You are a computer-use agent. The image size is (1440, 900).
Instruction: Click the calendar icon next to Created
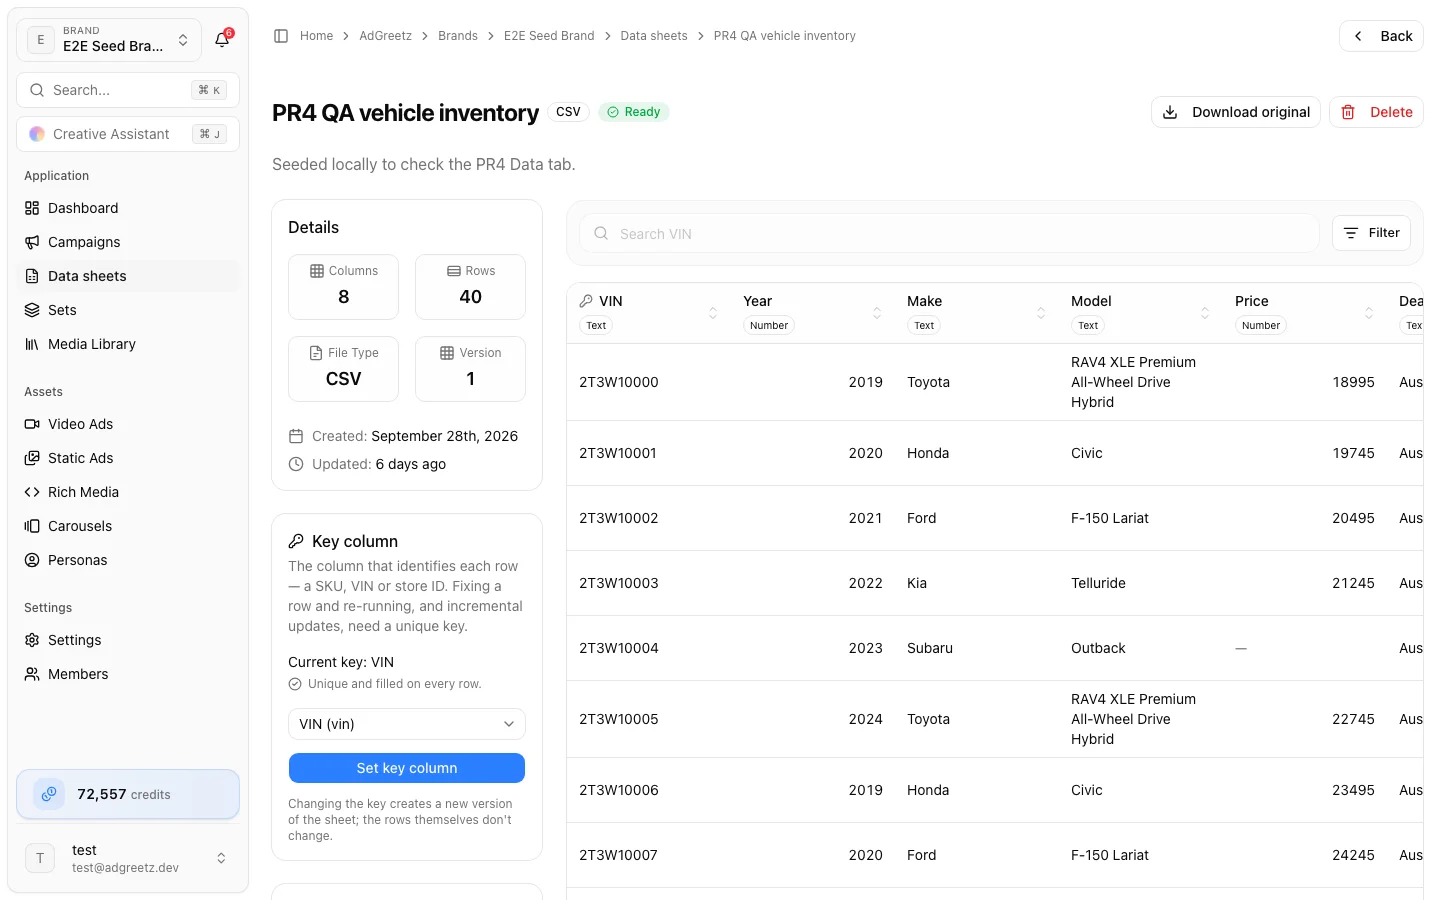[296, 436]
